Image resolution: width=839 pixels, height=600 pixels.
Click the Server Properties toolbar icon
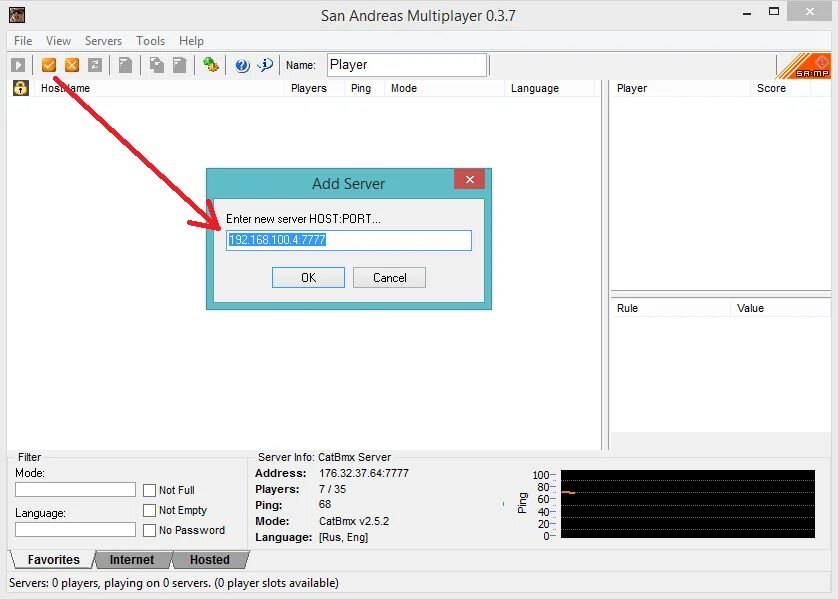click(179, 65)
